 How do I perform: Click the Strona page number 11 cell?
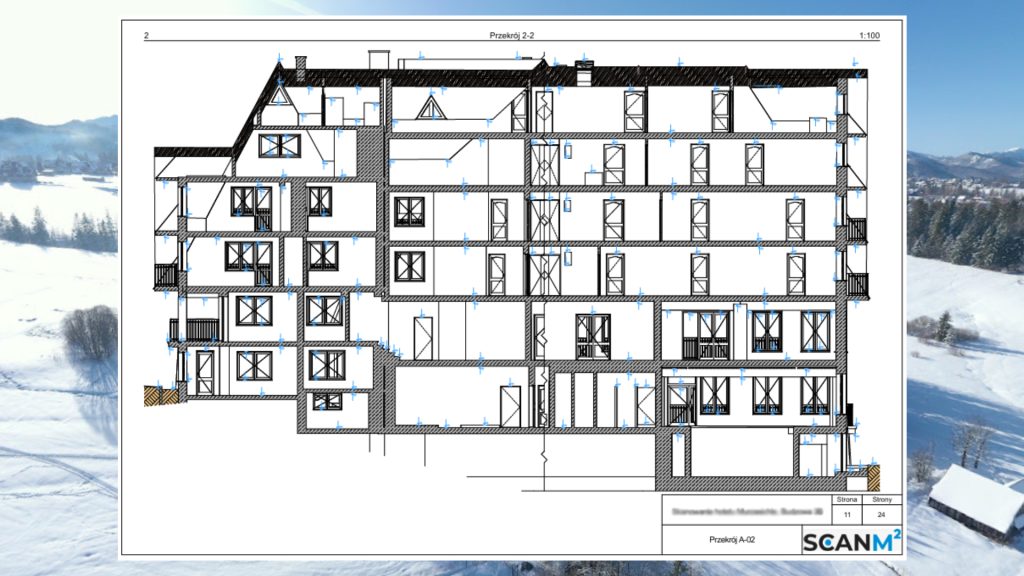[x=846, y=516]
